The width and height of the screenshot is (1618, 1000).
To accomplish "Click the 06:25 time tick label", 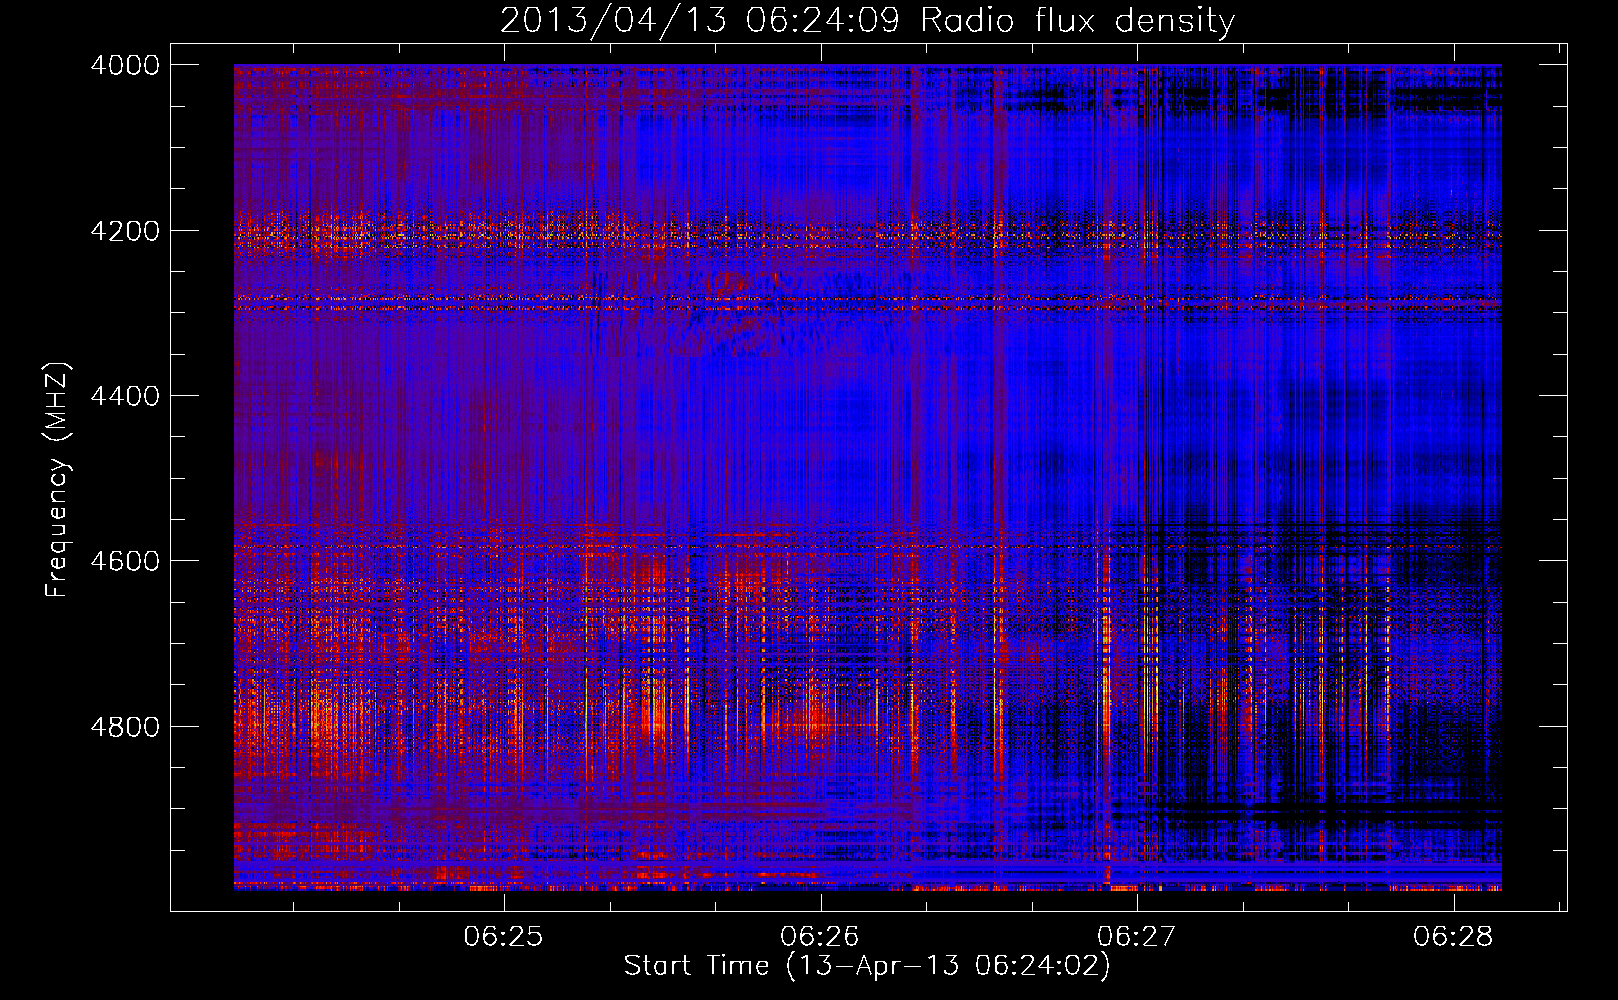I will pyautogui.click(x=503, y=937).
